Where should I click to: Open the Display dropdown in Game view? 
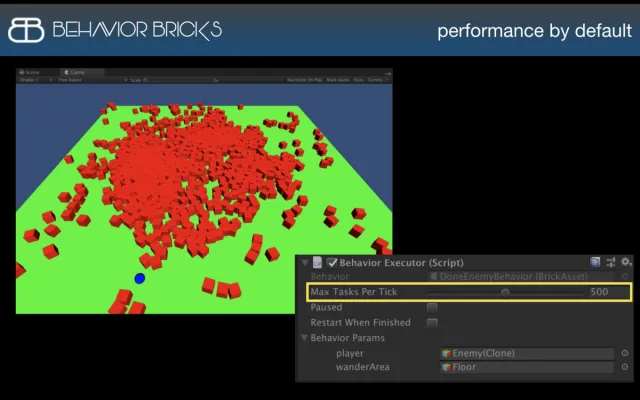[36, 80]
